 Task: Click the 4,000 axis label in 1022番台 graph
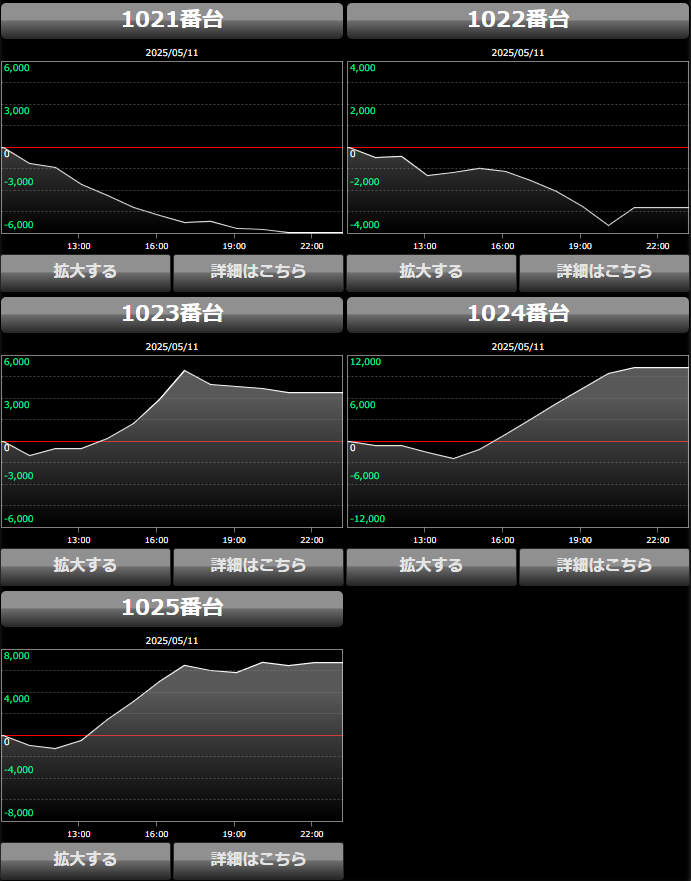coord(363,68)
